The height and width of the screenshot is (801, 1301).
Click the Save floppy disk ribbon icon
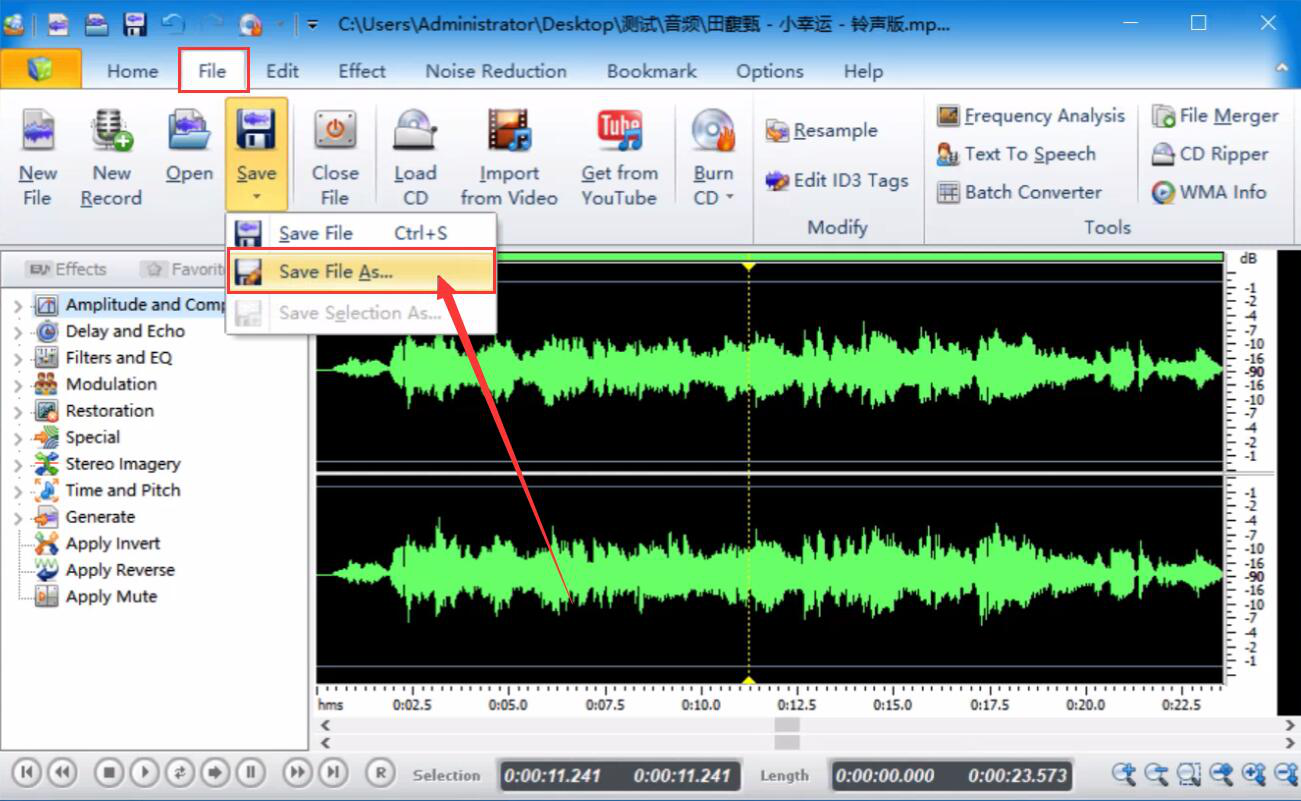coord(256,131)
